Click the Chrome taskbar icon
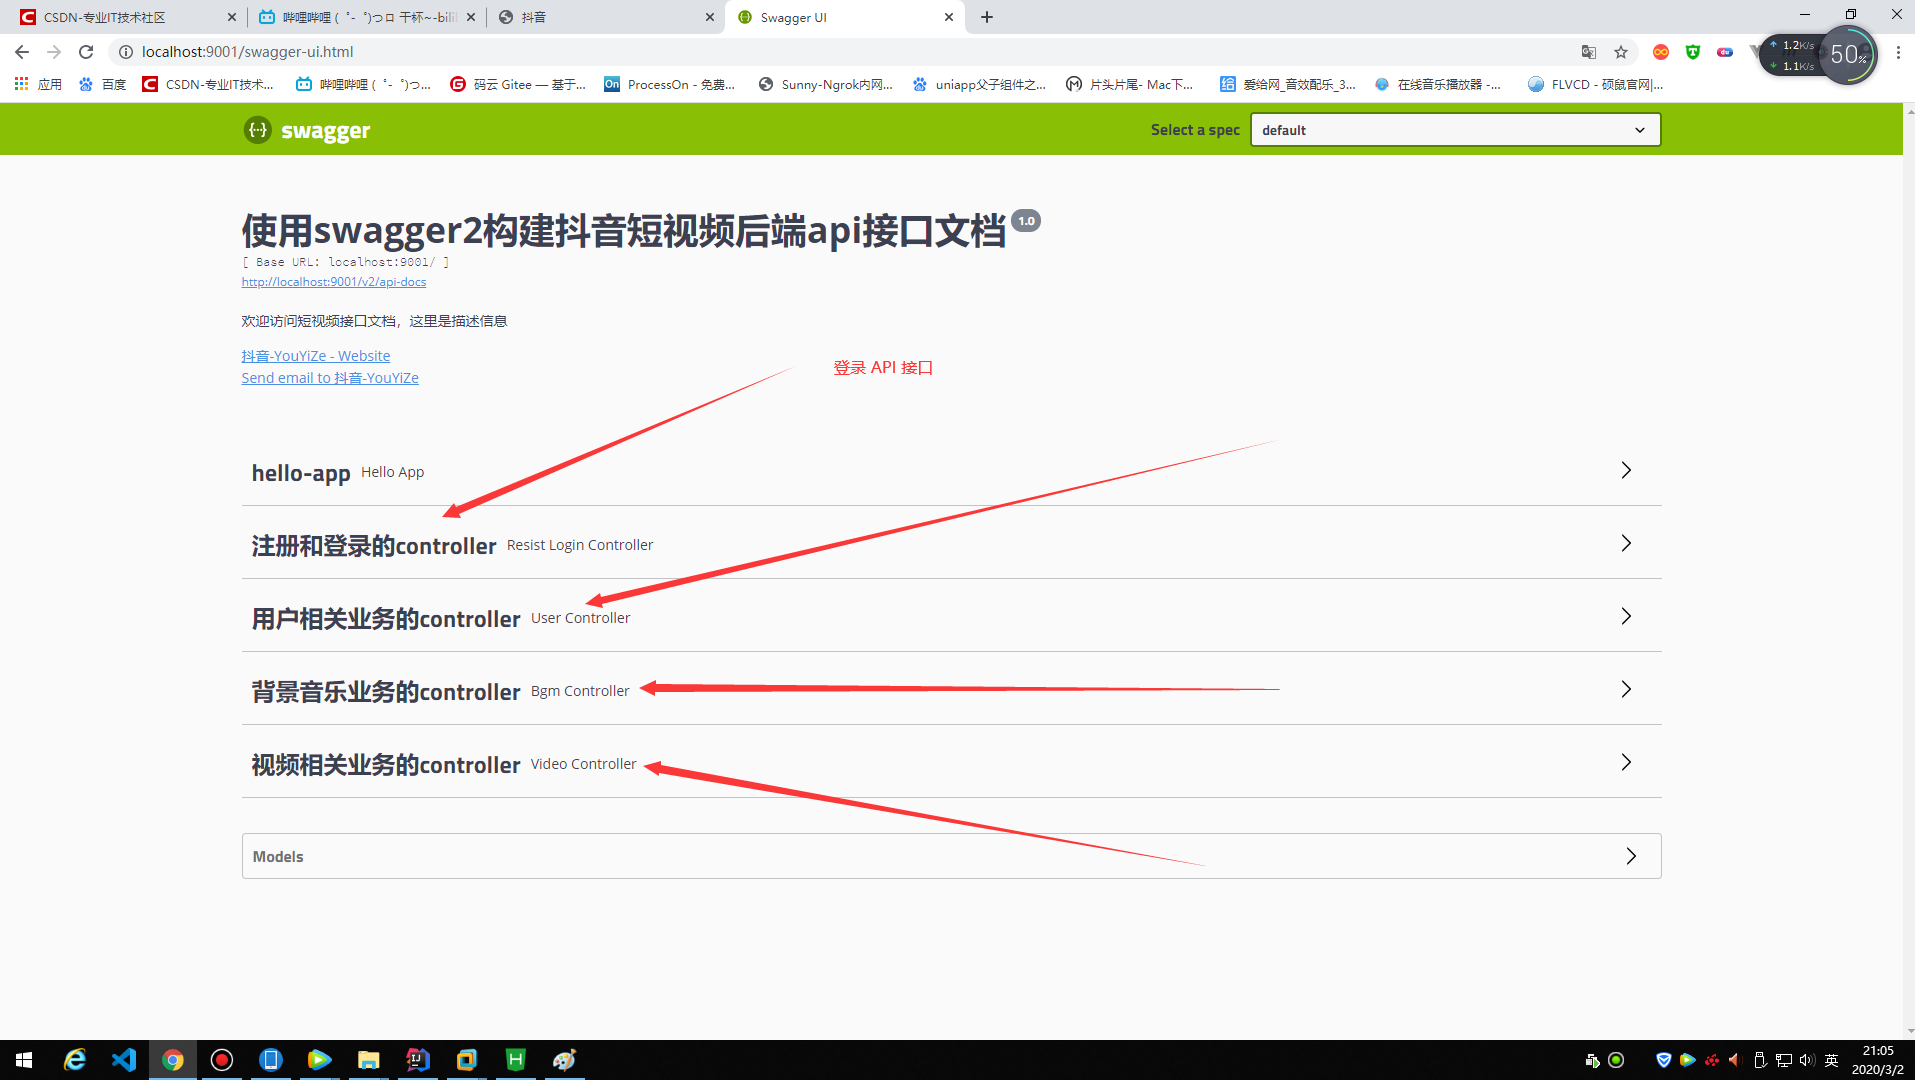The height and width of the screenshot is (1080, 1915). (x=173, y=1060)
